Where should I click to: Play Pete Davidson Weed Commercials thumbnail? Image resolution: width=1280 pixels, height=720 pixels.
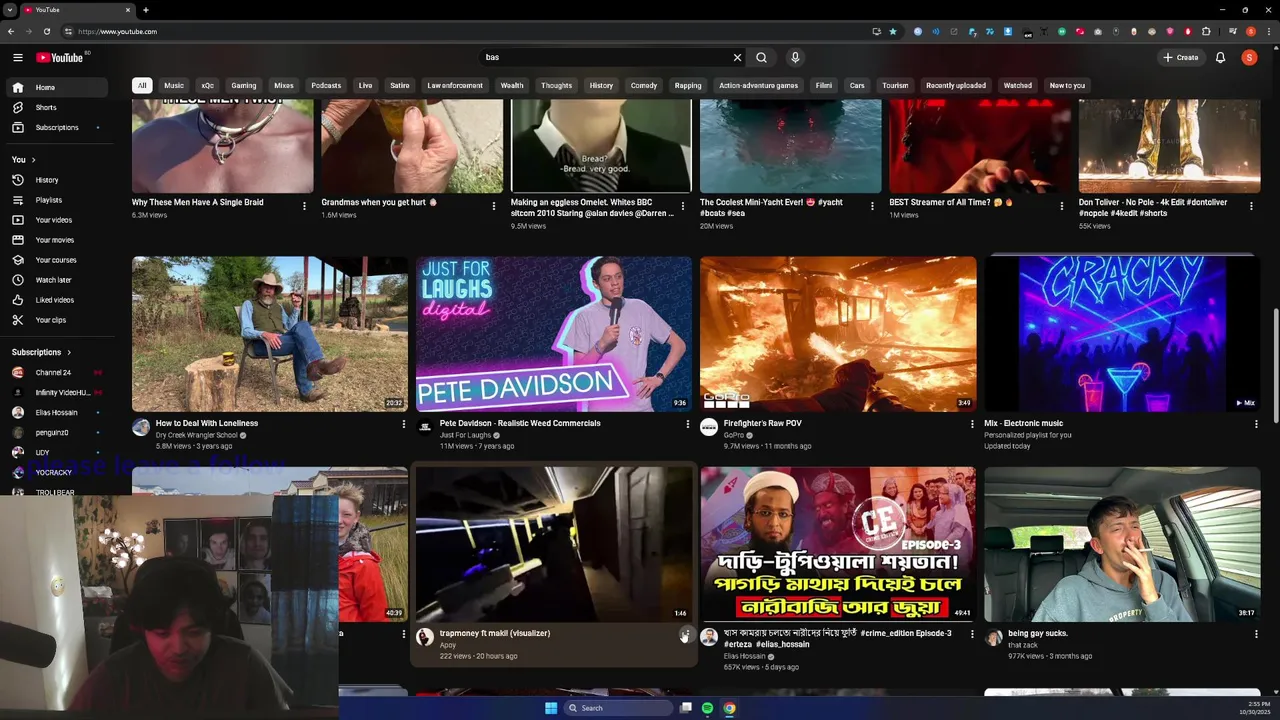(554, 334)
